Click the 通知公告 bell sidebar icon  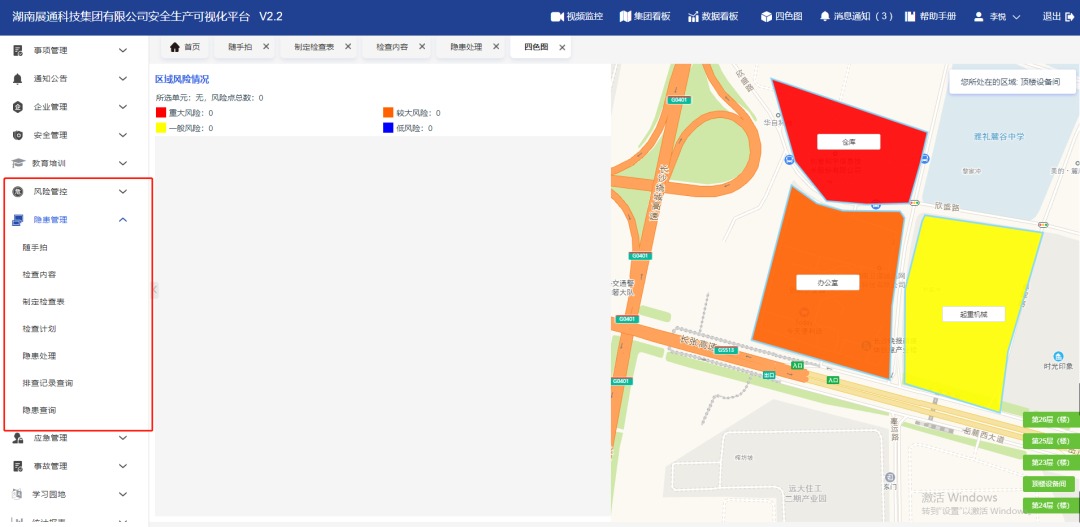pos(18,79)
